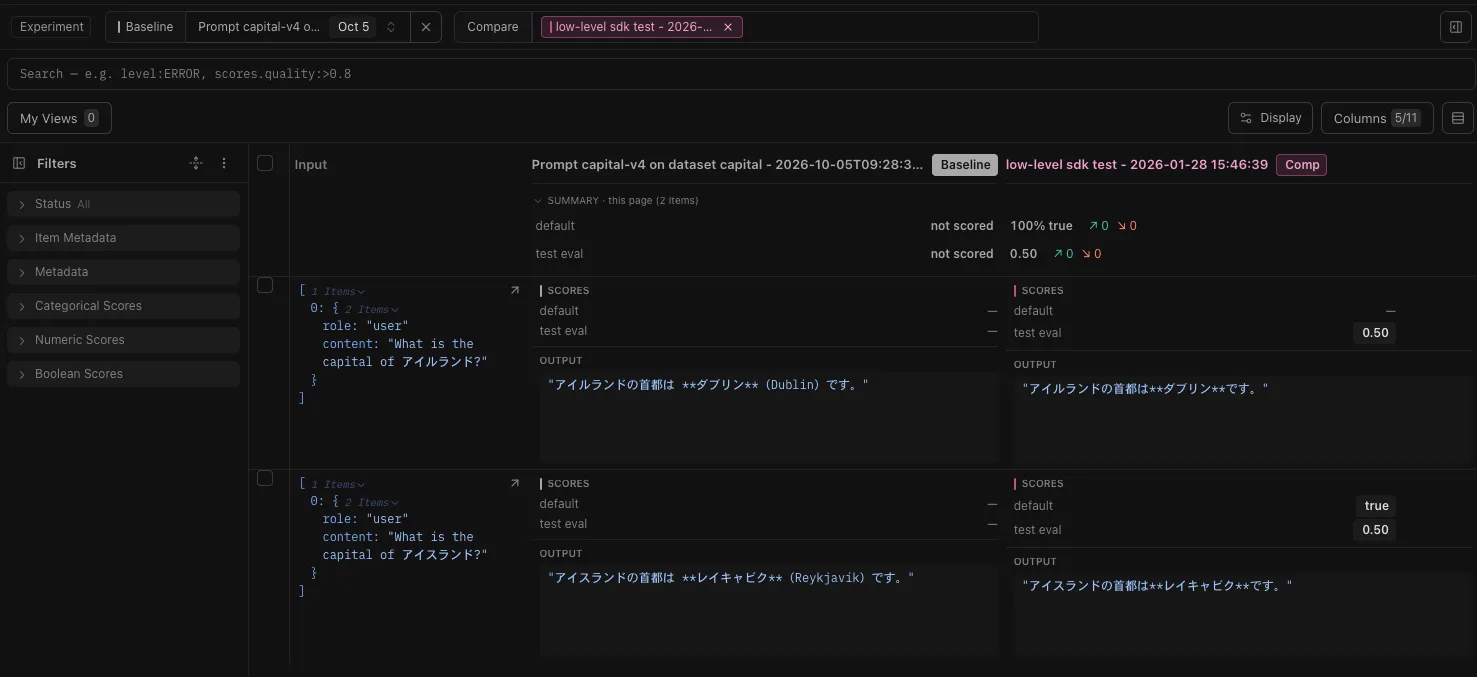Open the Display options

[x=1270, y=118]
